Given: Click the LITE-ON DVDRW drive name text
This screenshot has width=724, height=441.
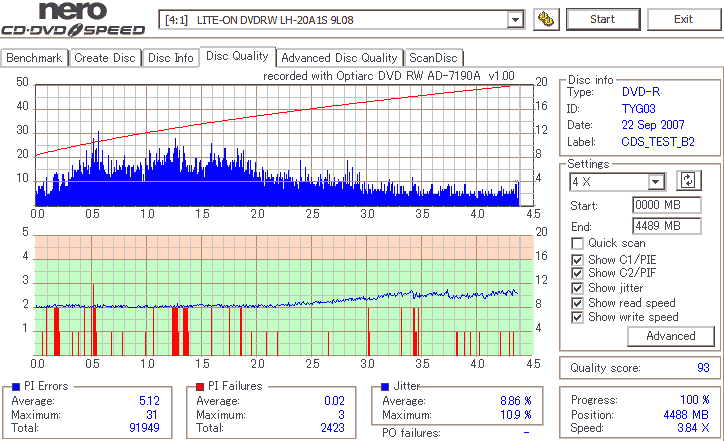Looking at the screenshot, I should pos(275,20).
